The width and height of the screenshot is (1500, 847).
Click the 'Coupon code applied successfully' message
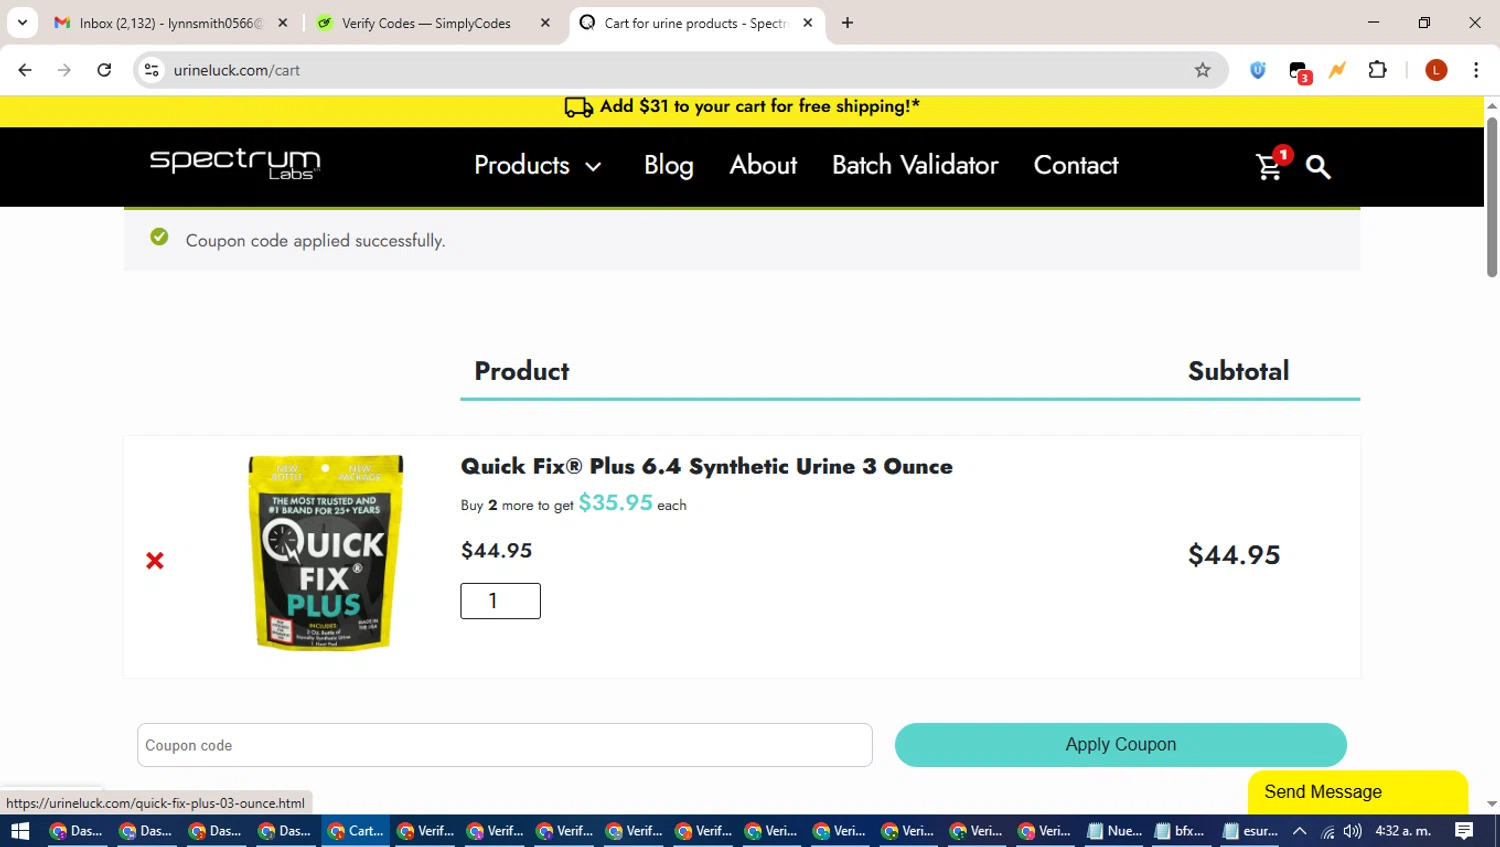click(315, 241)
